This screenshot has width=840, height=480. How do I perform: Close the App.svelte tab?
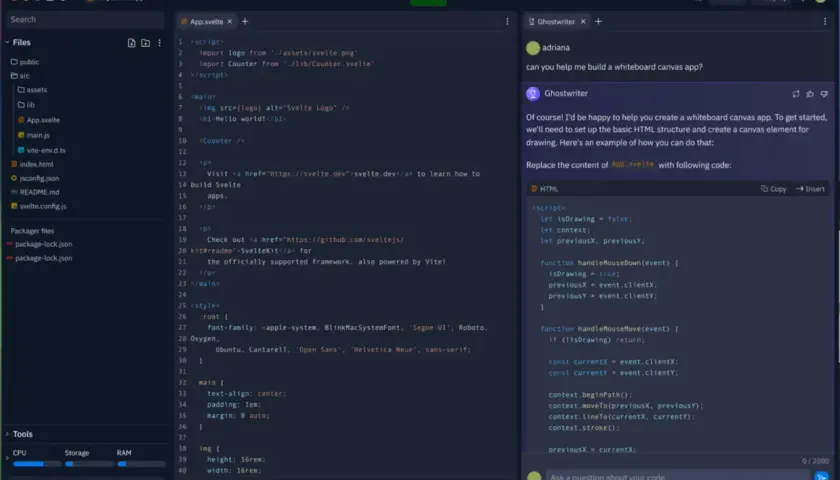[230, 21]
